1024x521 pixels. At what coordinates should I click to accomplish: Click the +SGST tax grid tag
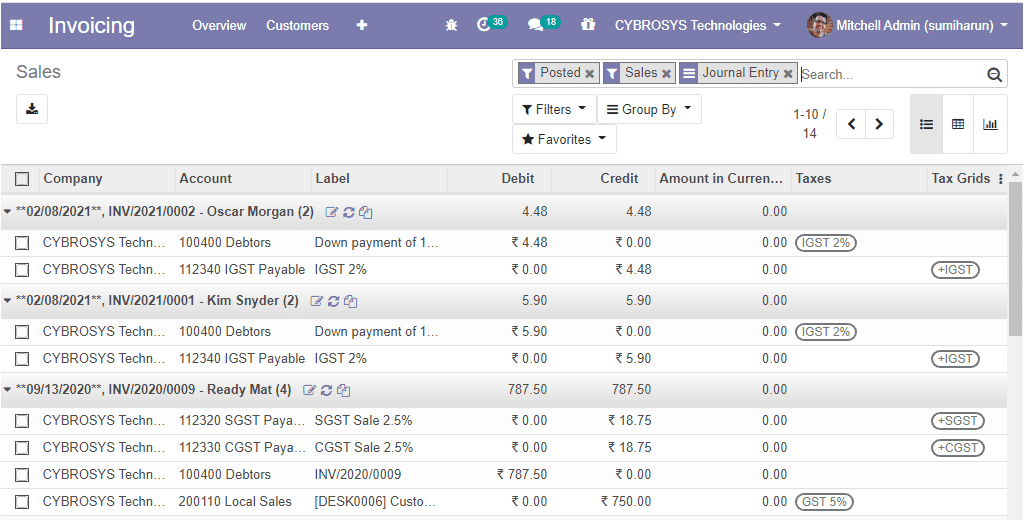(957, 421)
